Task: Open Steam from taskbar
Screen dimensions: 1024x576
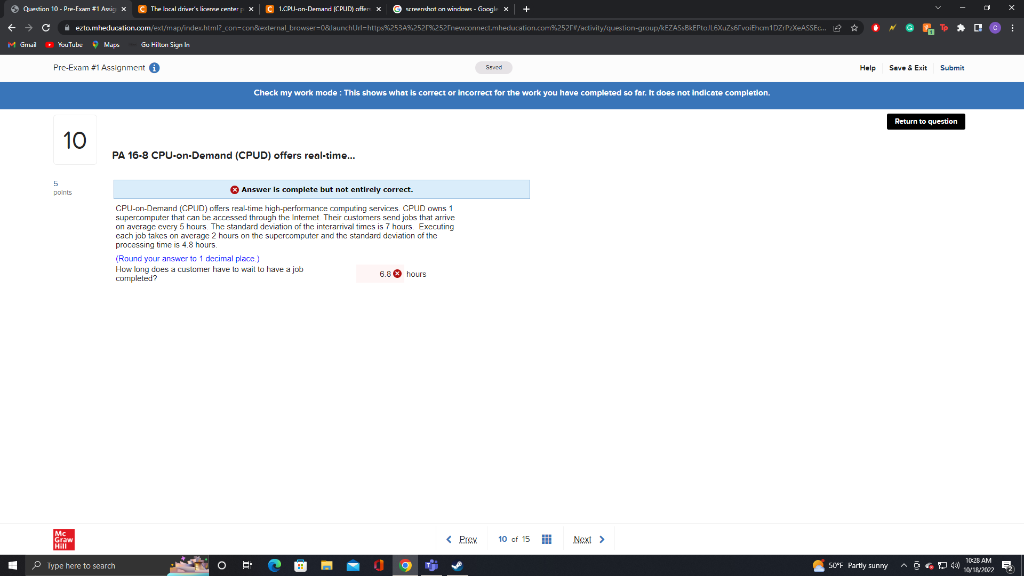Action: pos(457,566)
